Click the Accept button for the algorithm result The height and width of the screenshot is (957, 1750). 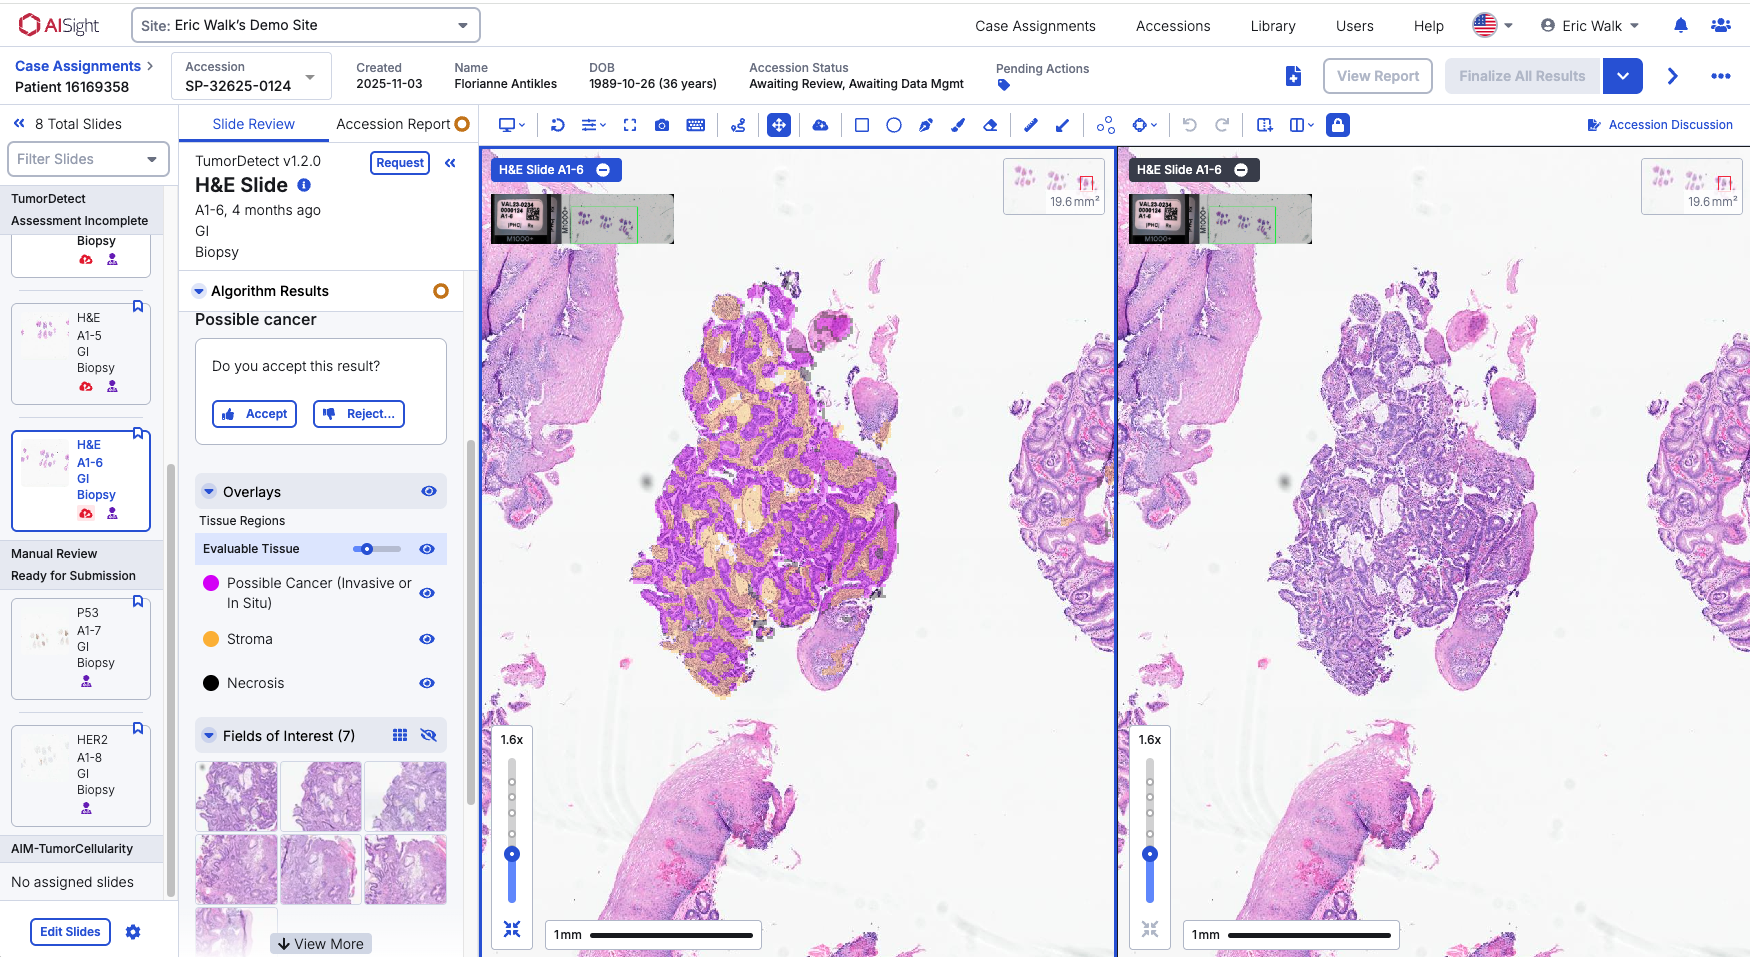coord(254,413)
